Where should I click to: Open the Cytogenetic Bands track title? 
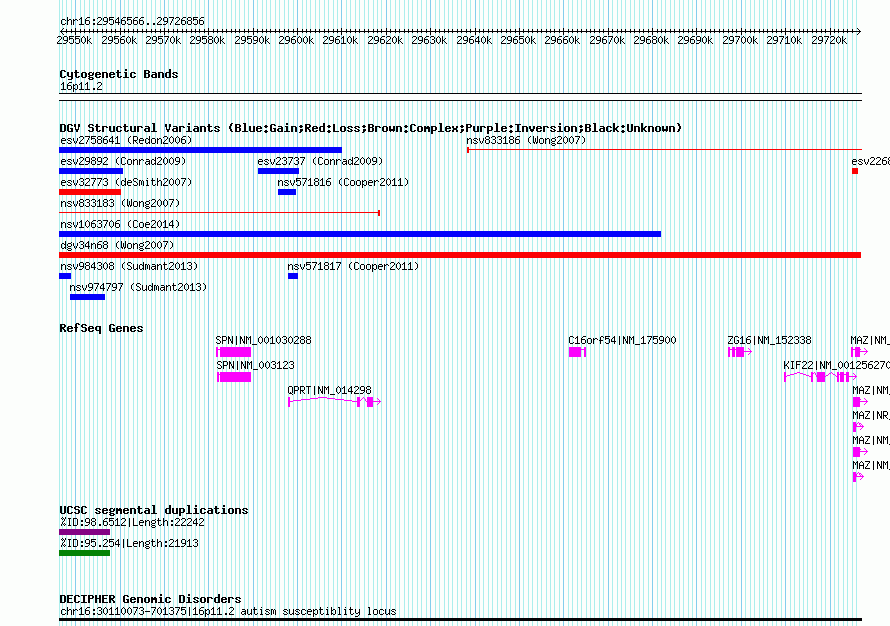coord(119,74)
